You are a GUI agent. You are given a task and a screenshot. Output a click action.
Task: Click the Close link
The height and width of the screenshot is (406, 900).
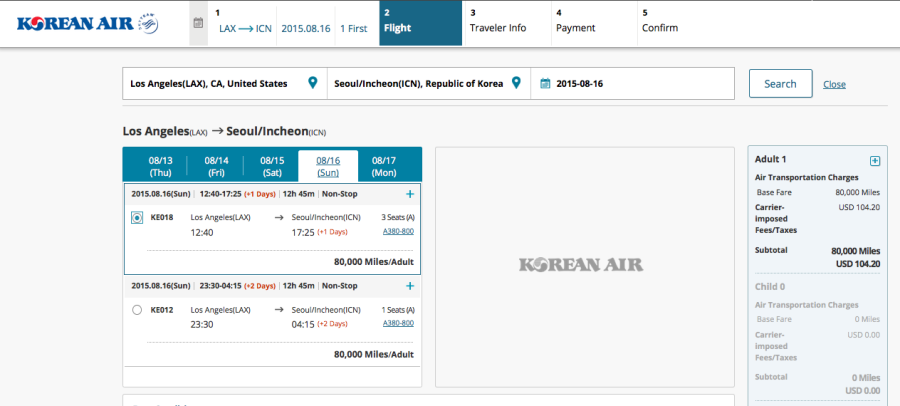click(x=834, y=84)
